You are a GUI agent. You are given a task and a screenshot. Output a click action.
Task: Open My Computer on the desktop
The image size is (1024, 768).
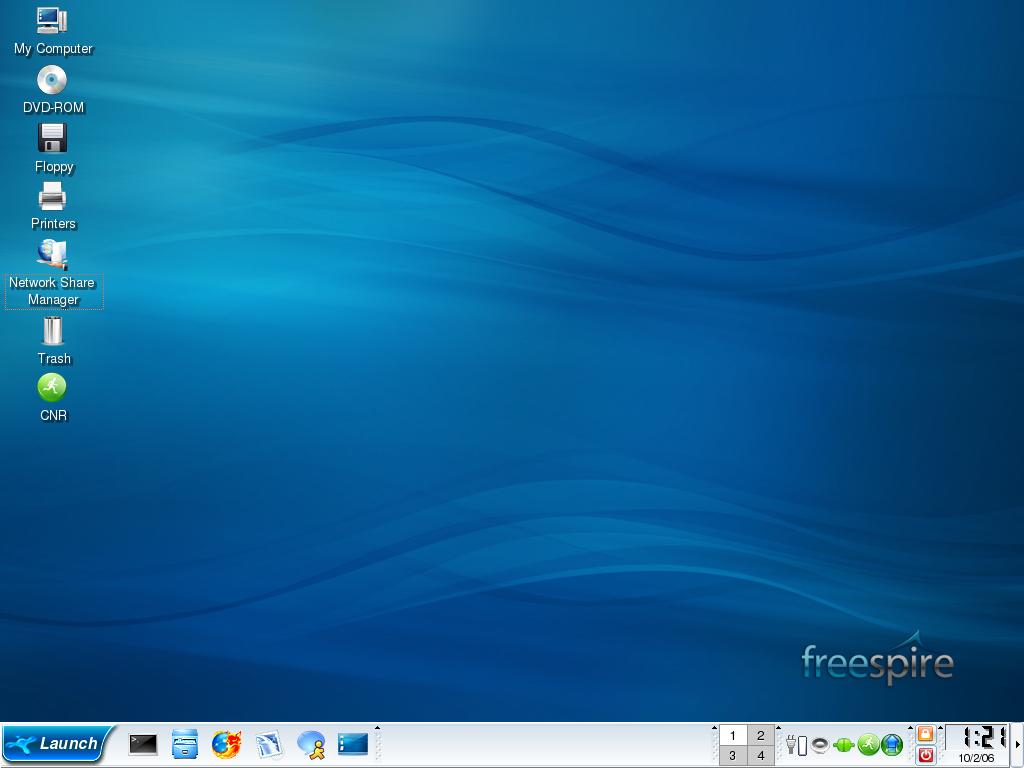pyautogui.click(x=52, y=20)
